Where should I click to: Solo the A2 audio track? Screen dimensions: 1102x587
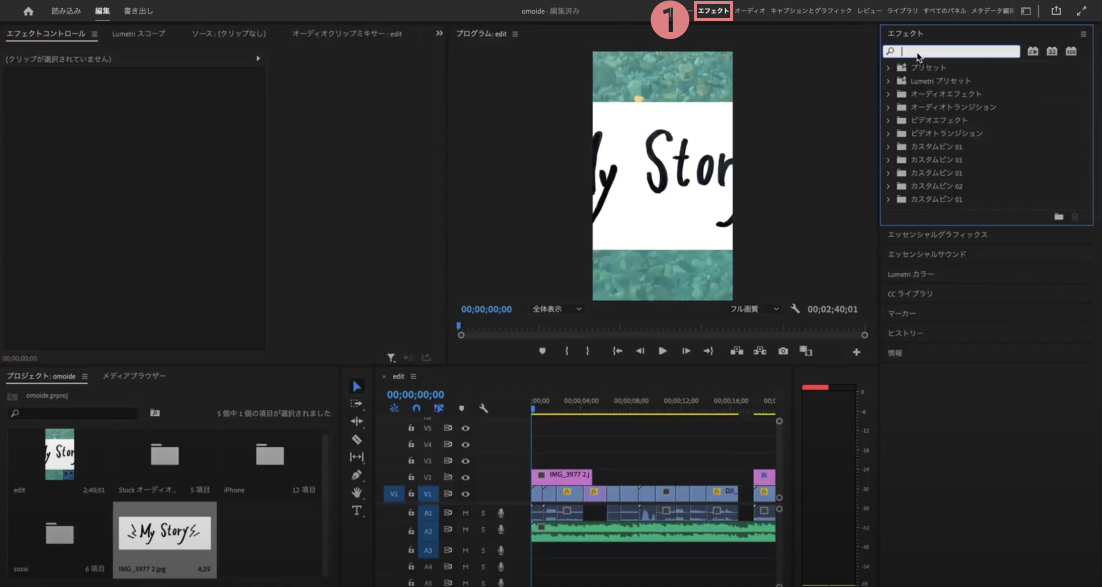pos(483,531)
